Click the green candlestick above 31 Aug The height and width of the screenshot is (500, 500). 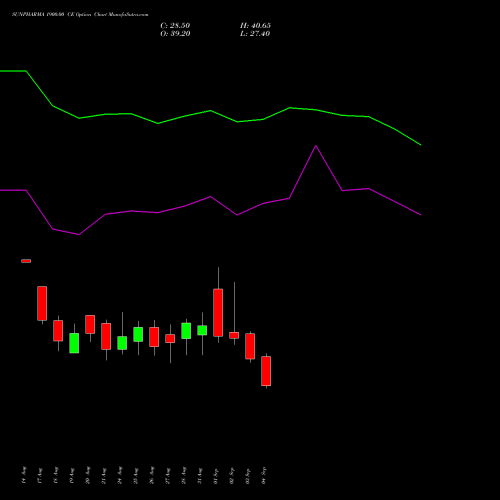202,330
